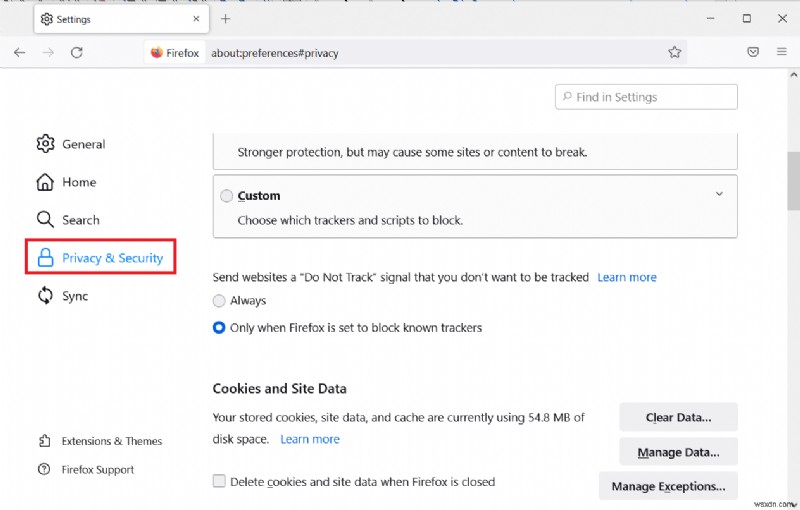800x510 pixels.
Task: Click the Reload page icon
Action: [x=77, y=52]
